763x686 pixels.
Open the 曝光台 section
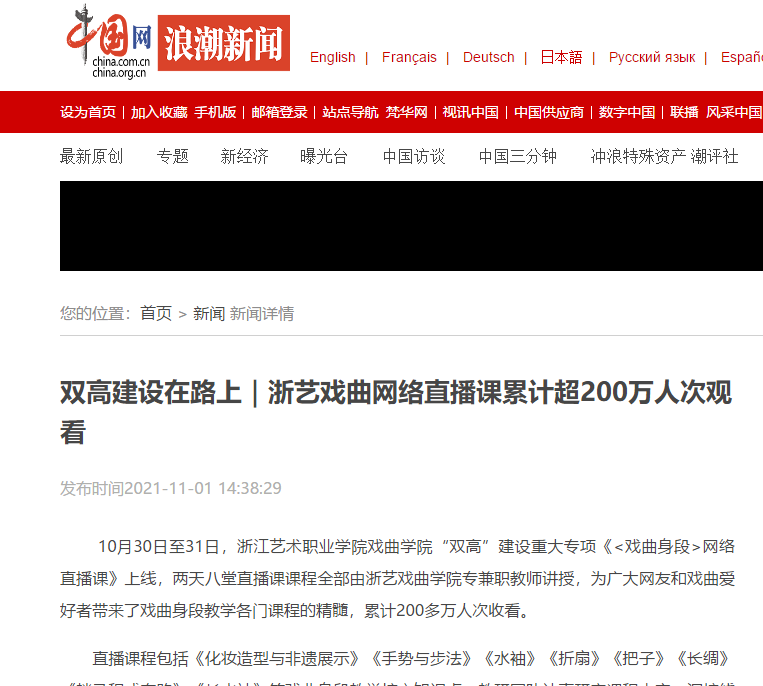point(324,157)
